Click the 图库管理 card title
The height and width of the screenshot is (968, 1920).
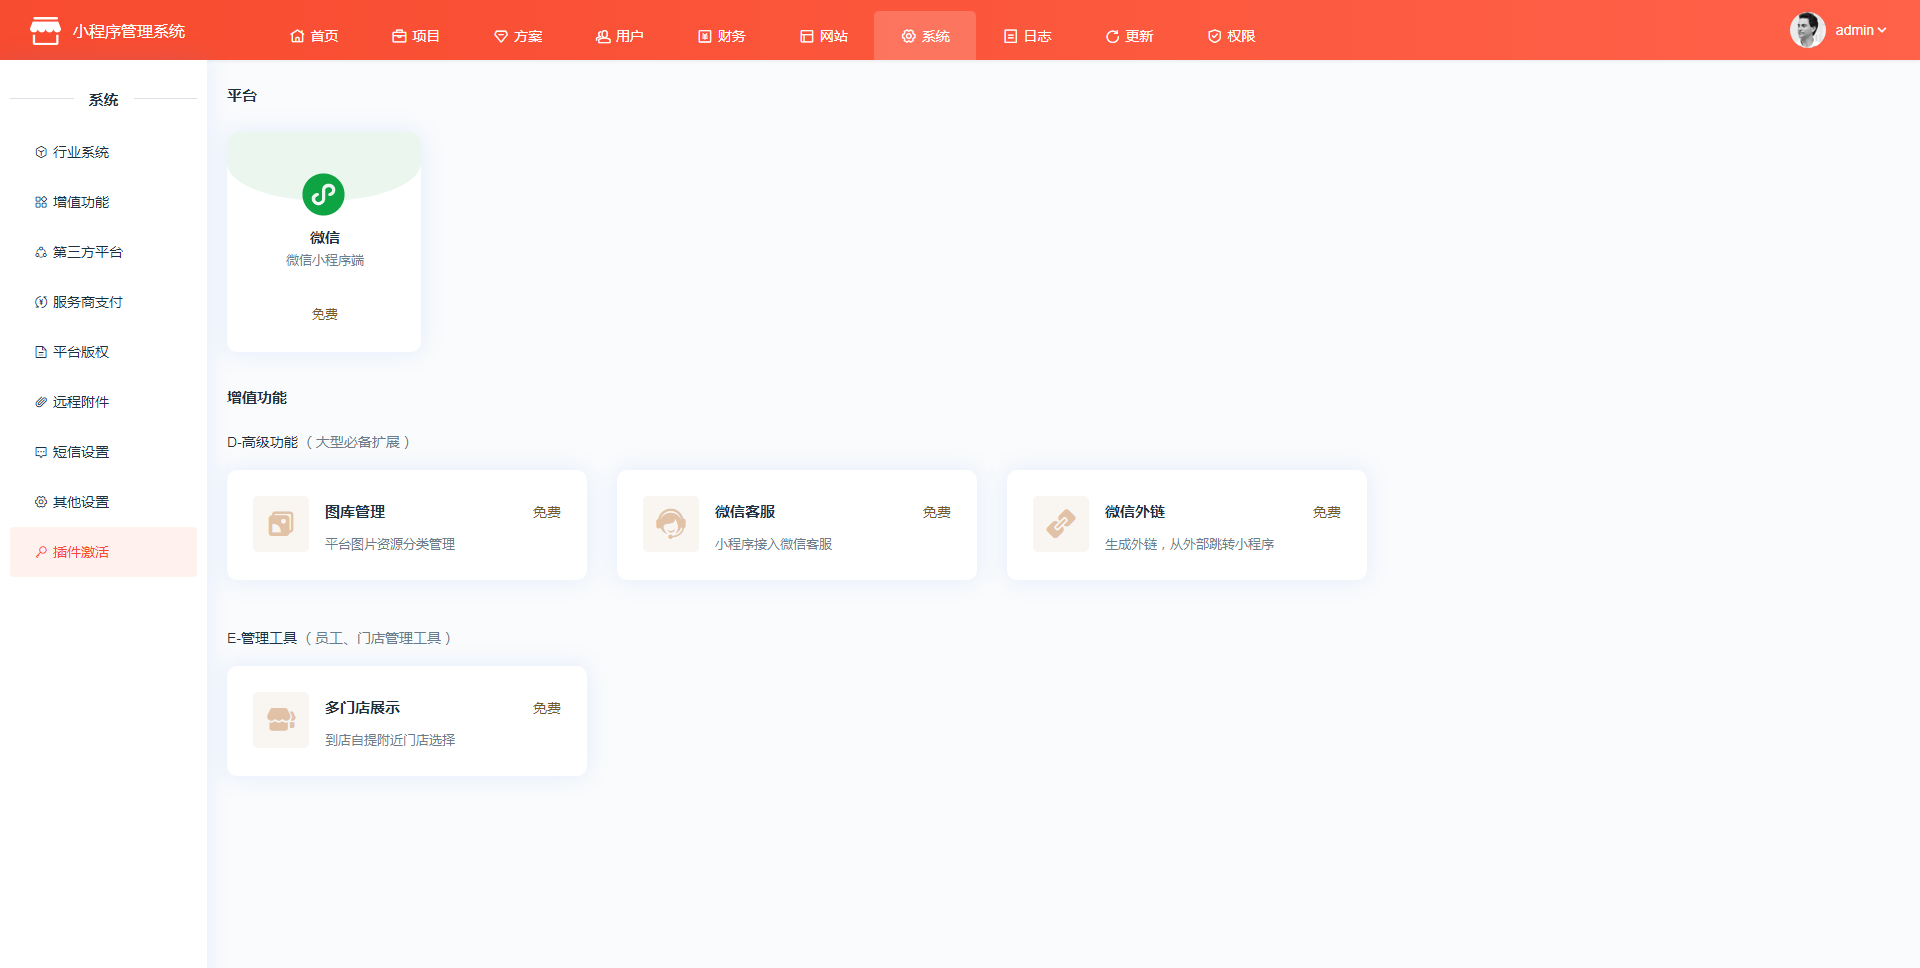(x=355, y=512)
